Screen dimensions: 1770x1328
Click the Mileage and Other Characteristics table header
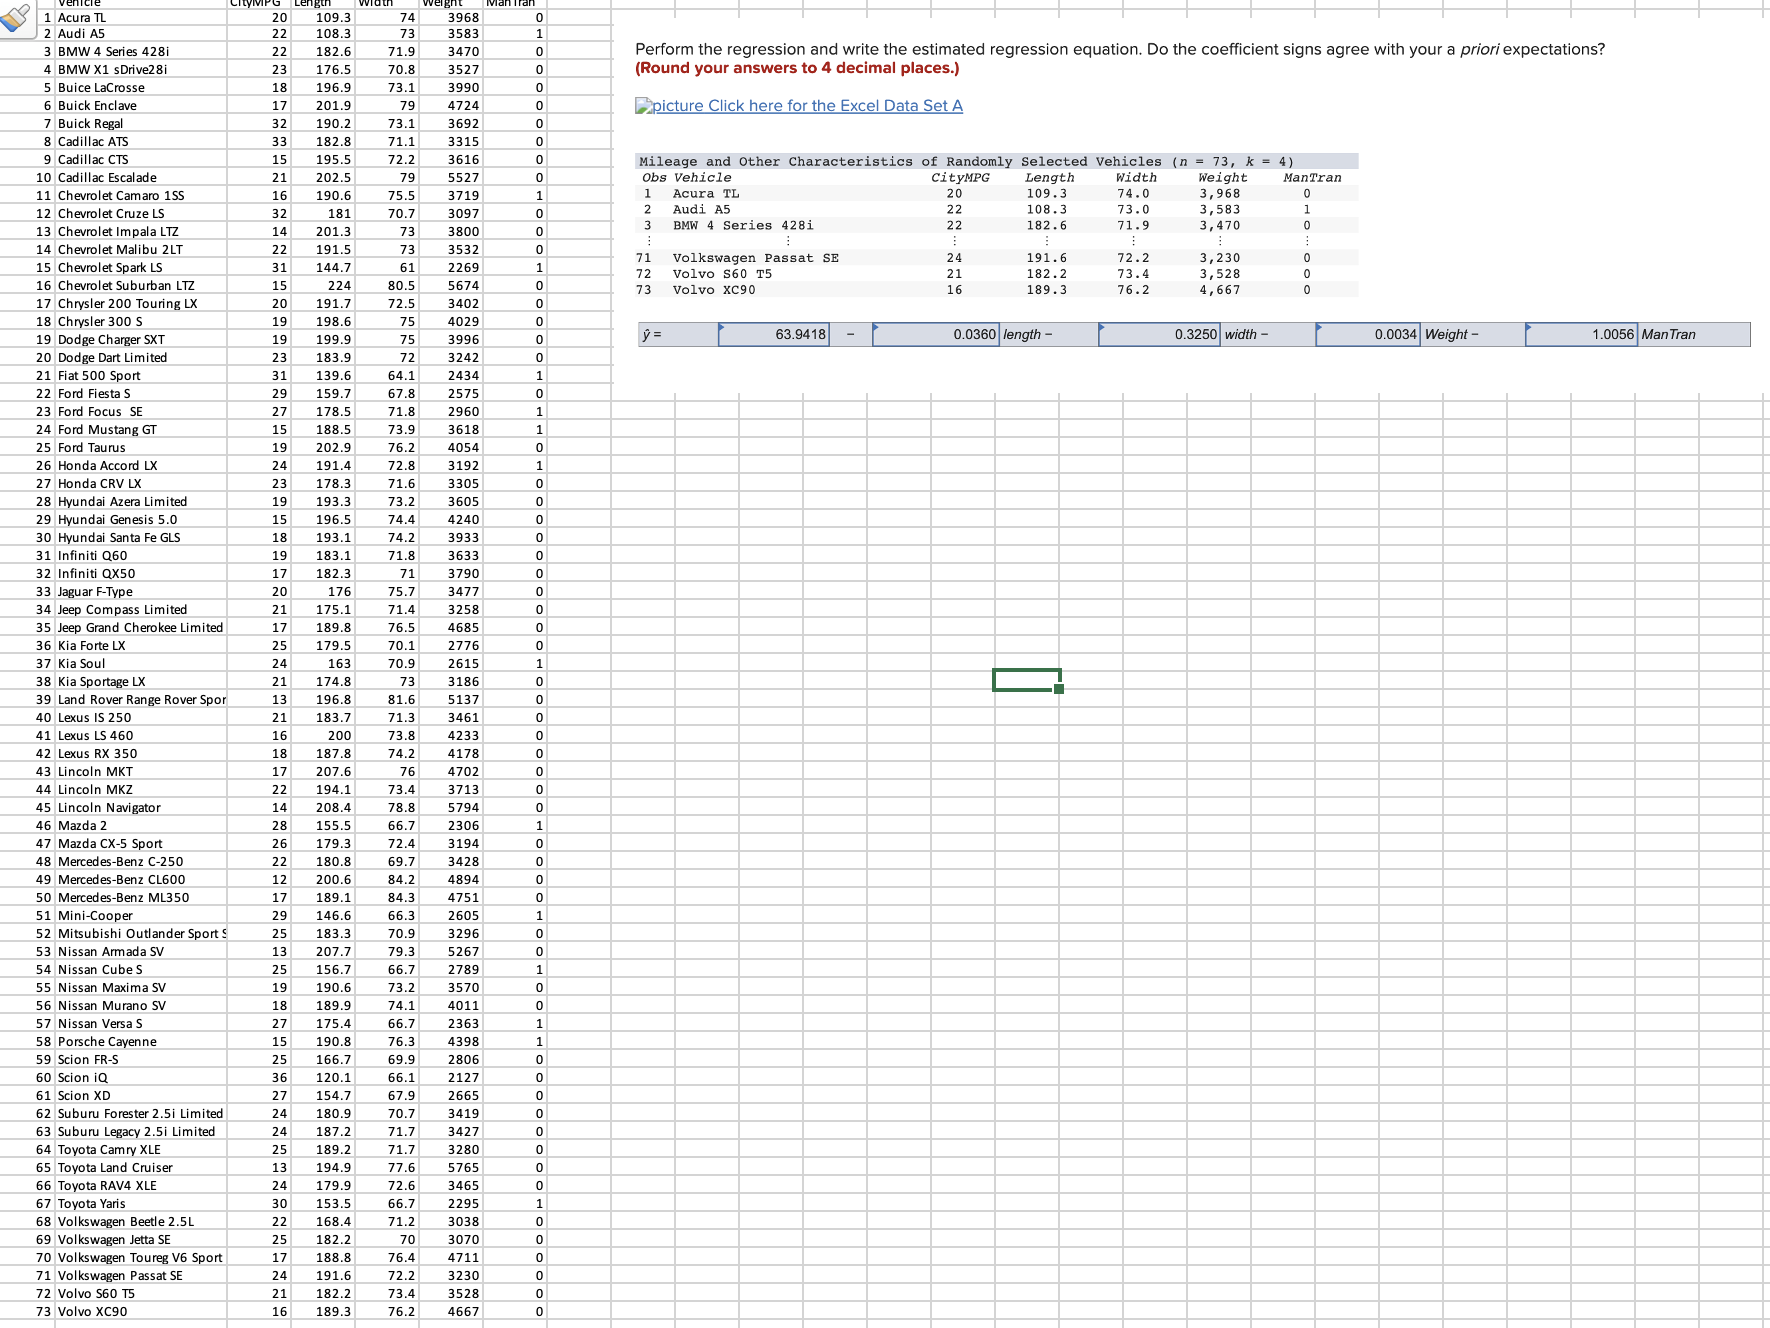(997, 161)
